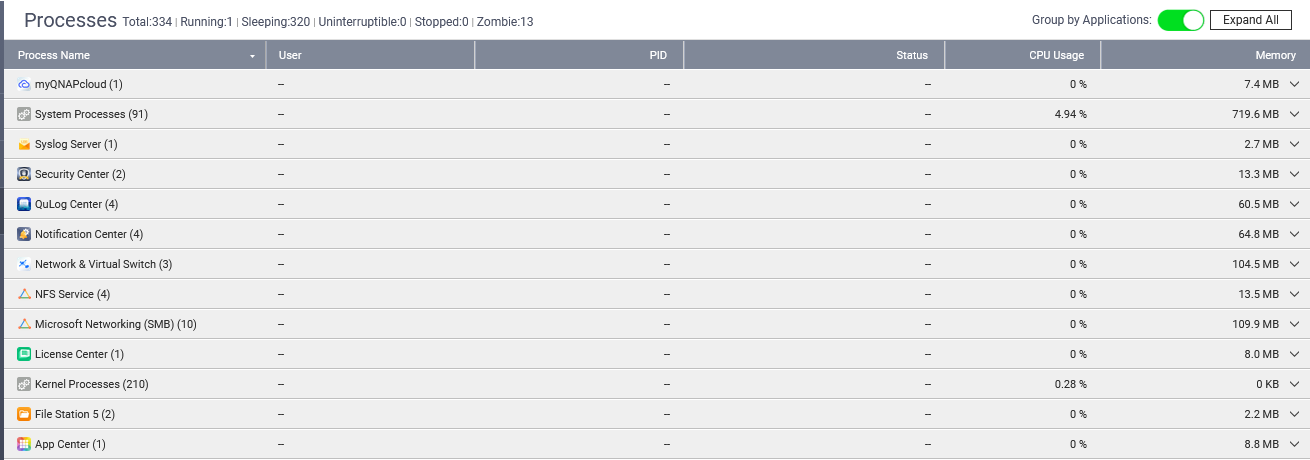The width and height of the screenshot is (1310, 460).
Task: Click the PID column header
Action: [658, 55]
